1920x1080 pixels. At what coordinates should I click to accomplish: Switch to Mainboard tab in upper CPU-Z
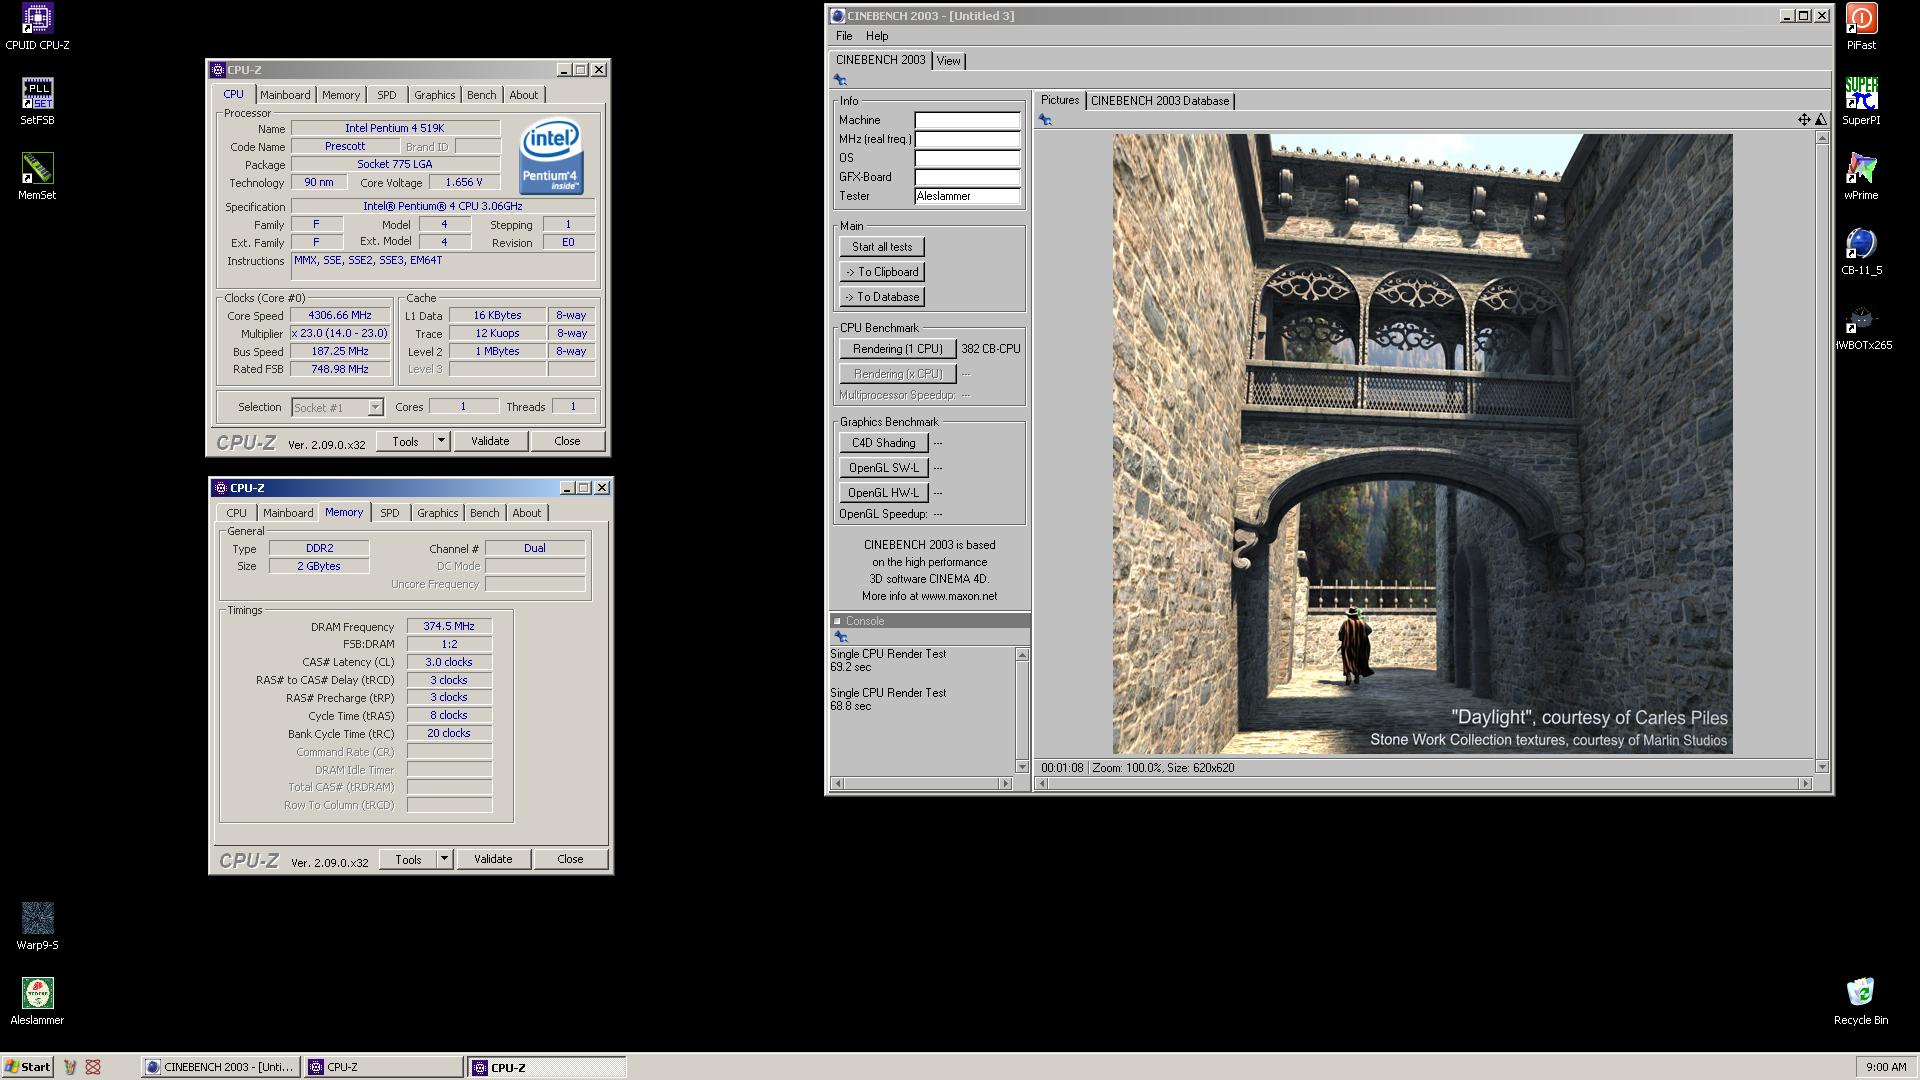point(285,95)
